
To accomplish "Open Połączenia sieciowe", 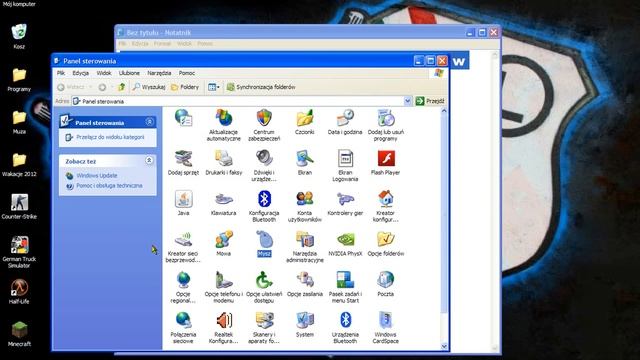I will [183, 327].
